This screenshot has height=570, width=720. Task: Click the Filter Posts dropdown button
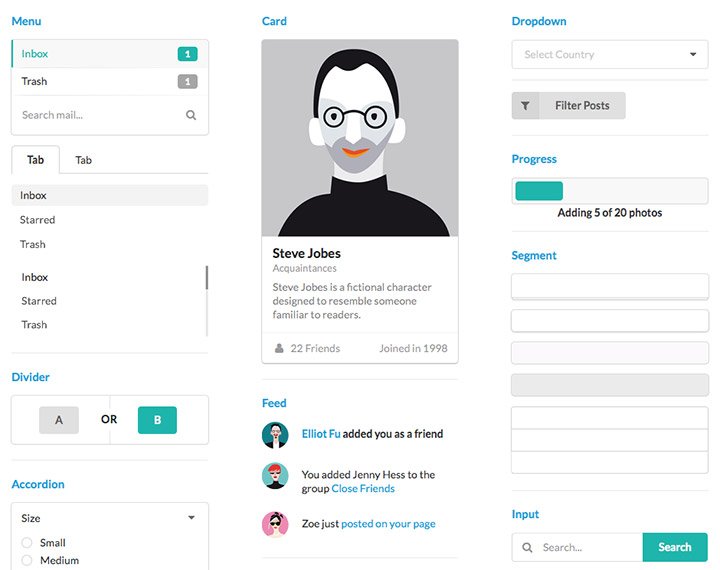point(568,106)
